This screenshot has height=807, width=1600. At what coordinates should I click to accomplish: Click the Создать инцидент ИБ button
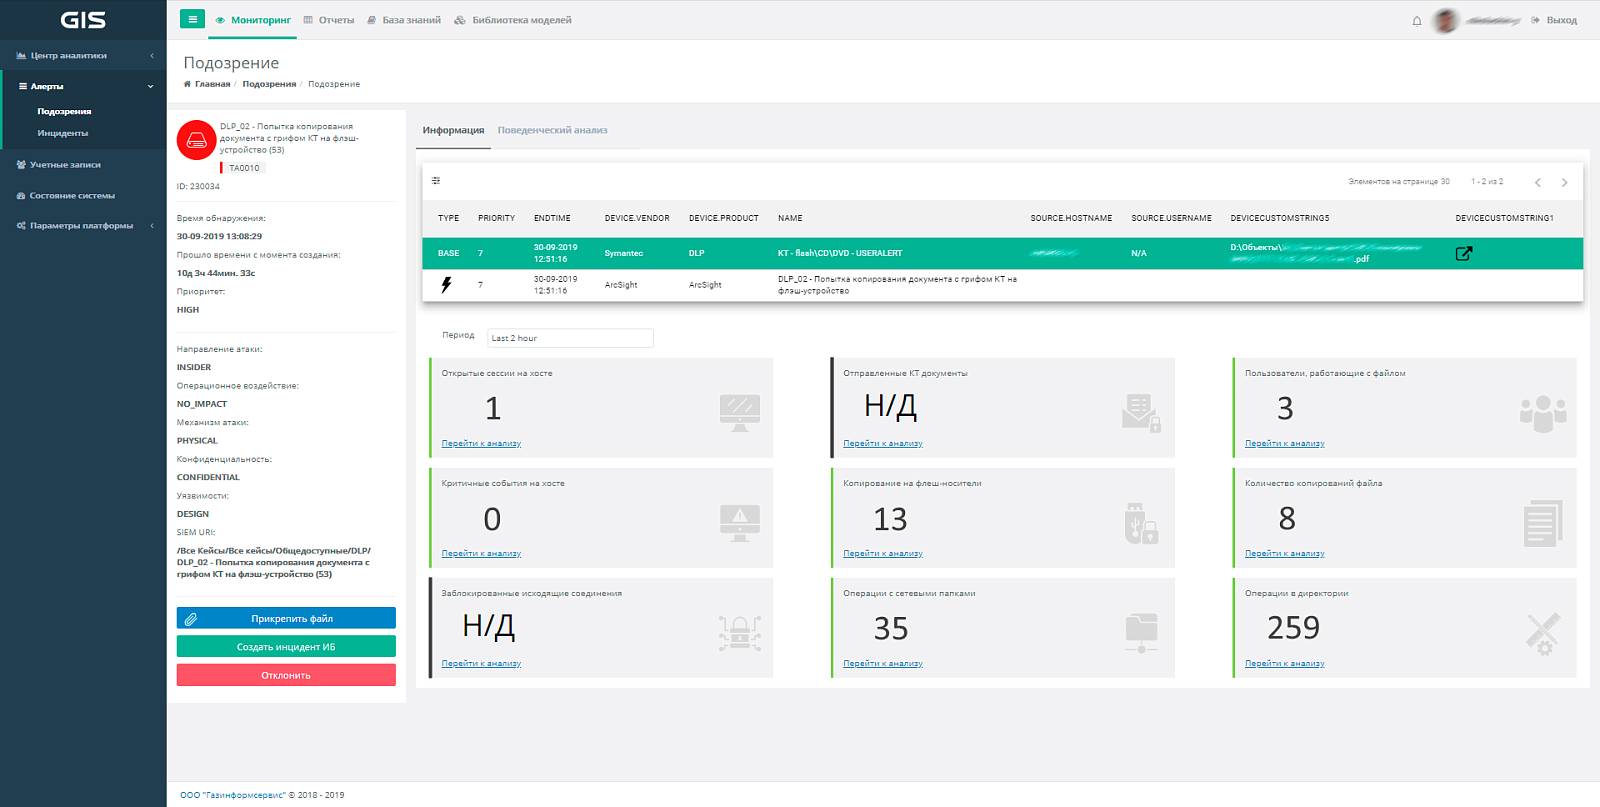coord(286,647)
